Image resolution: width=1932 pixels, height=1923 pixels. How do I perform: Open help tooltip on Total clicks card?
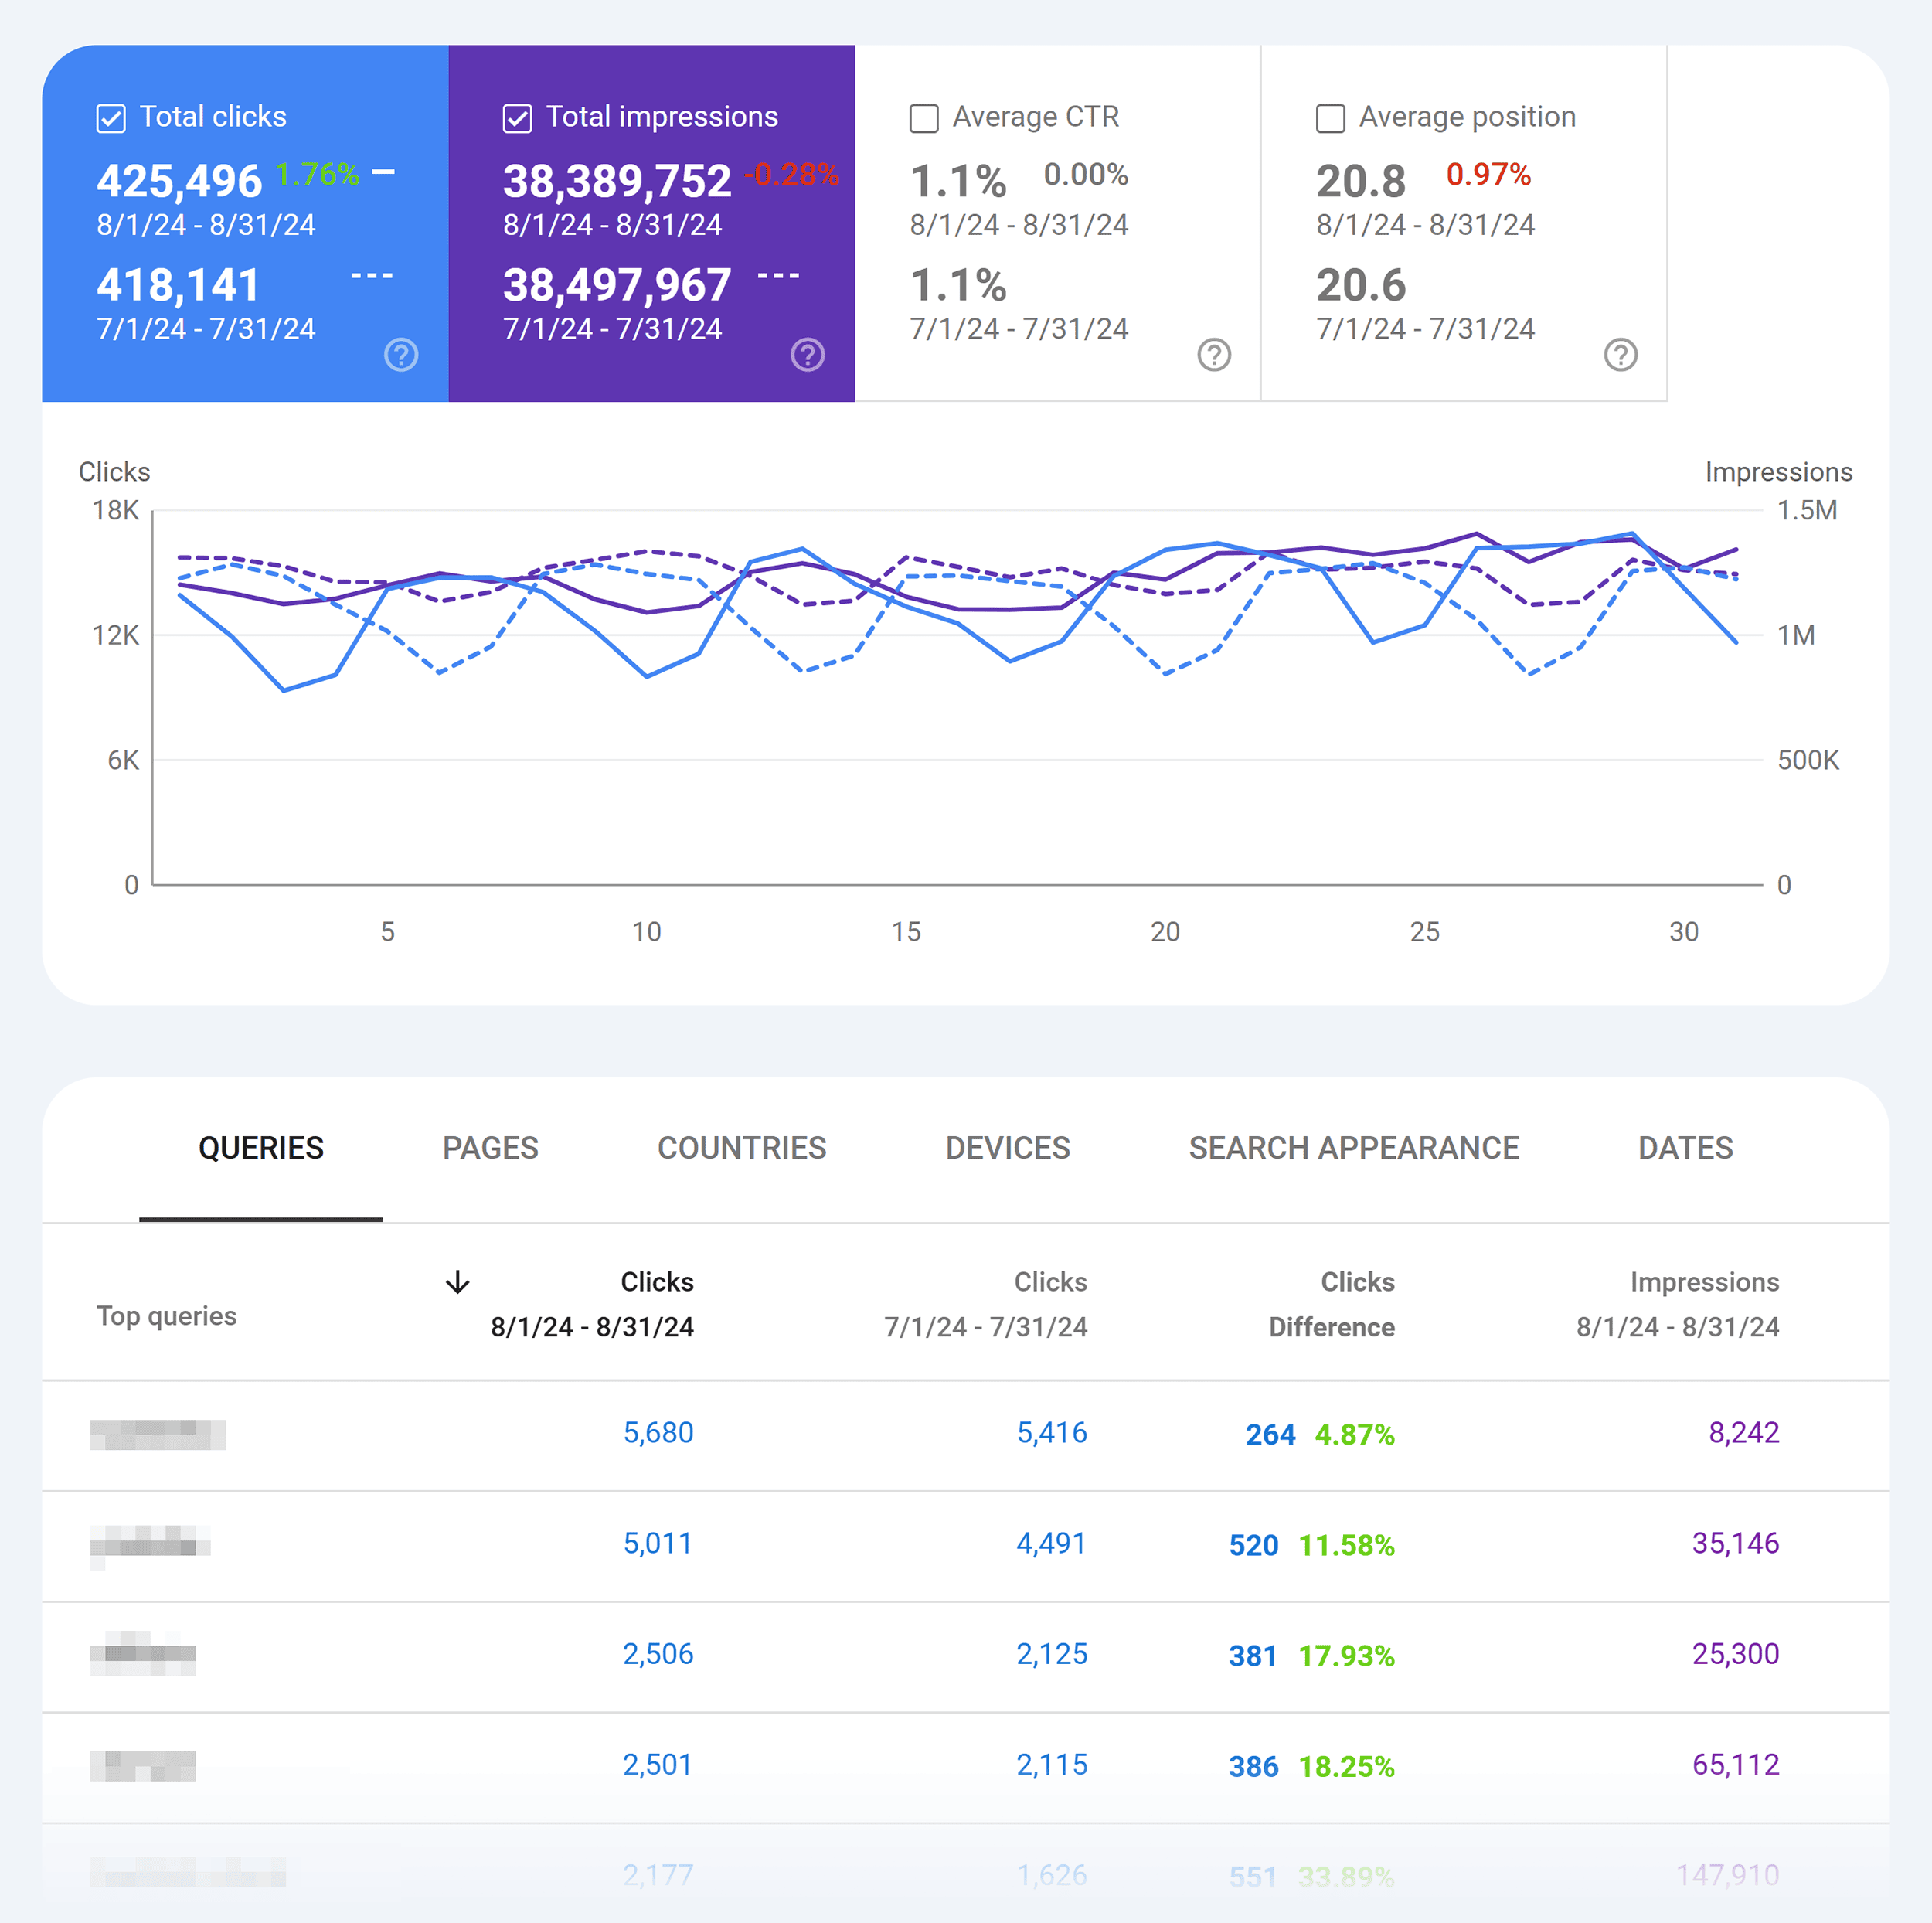point(400,355)
